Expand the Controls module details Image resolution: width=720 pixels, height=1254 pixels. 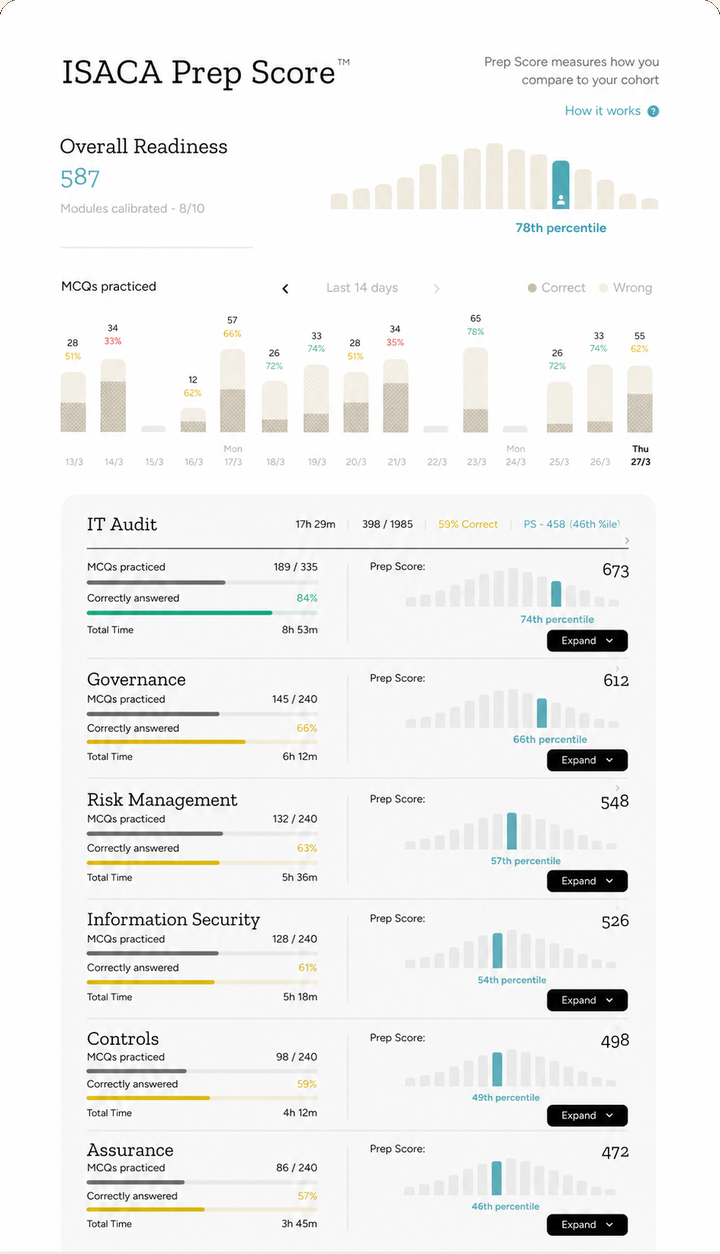click(x=587, y=1115)
